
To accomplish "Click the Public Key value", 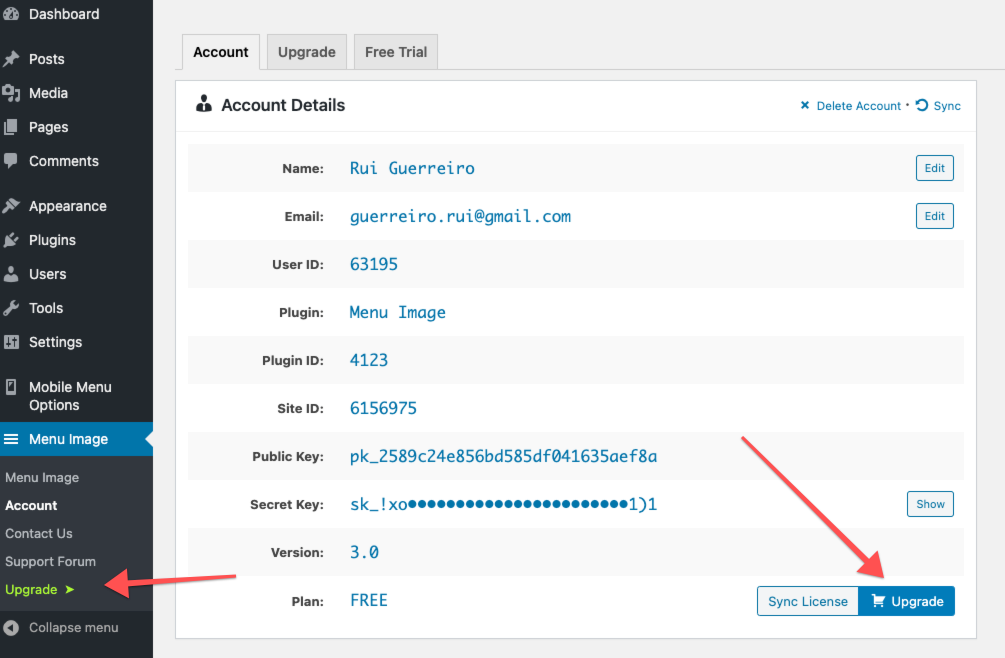I will [503, 456].
